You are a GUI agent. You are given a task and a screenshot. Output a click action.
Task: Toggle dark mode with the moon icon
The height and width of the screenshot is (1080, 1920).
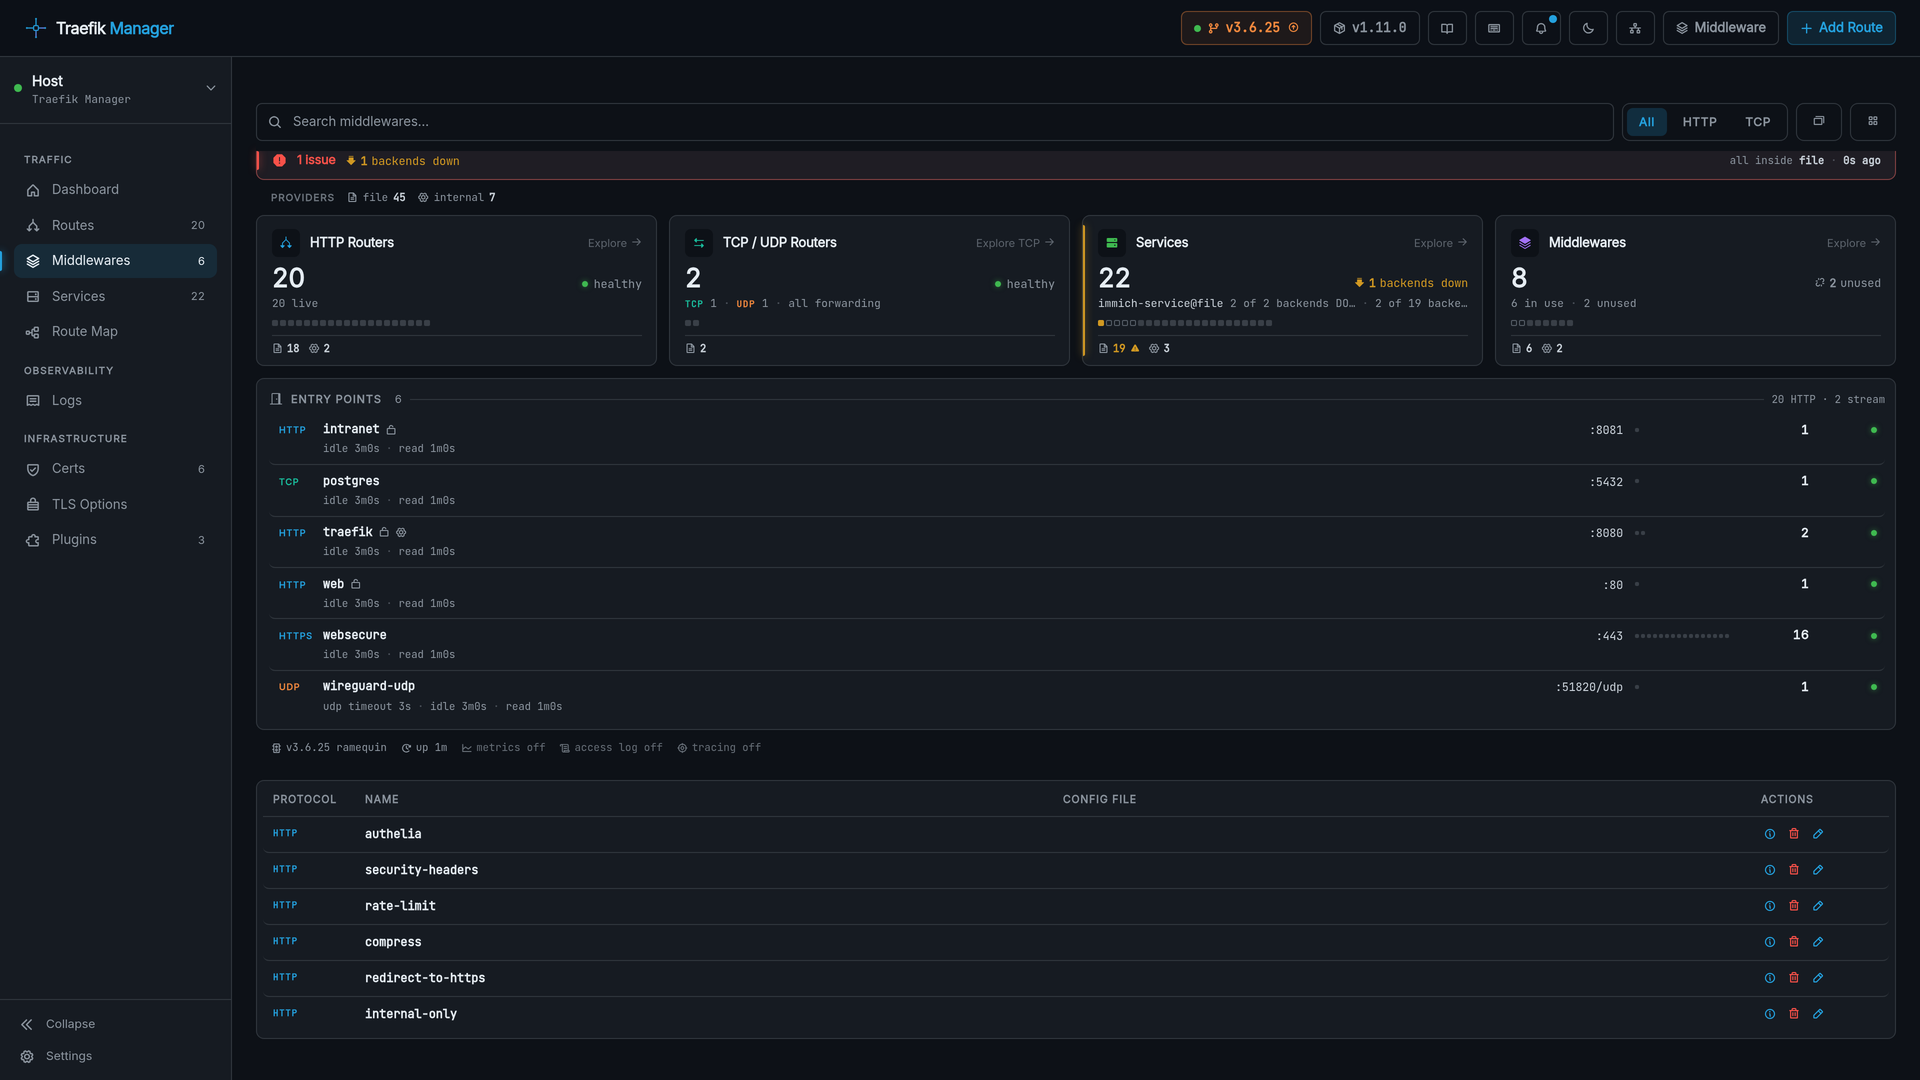tap(1588, 28)
